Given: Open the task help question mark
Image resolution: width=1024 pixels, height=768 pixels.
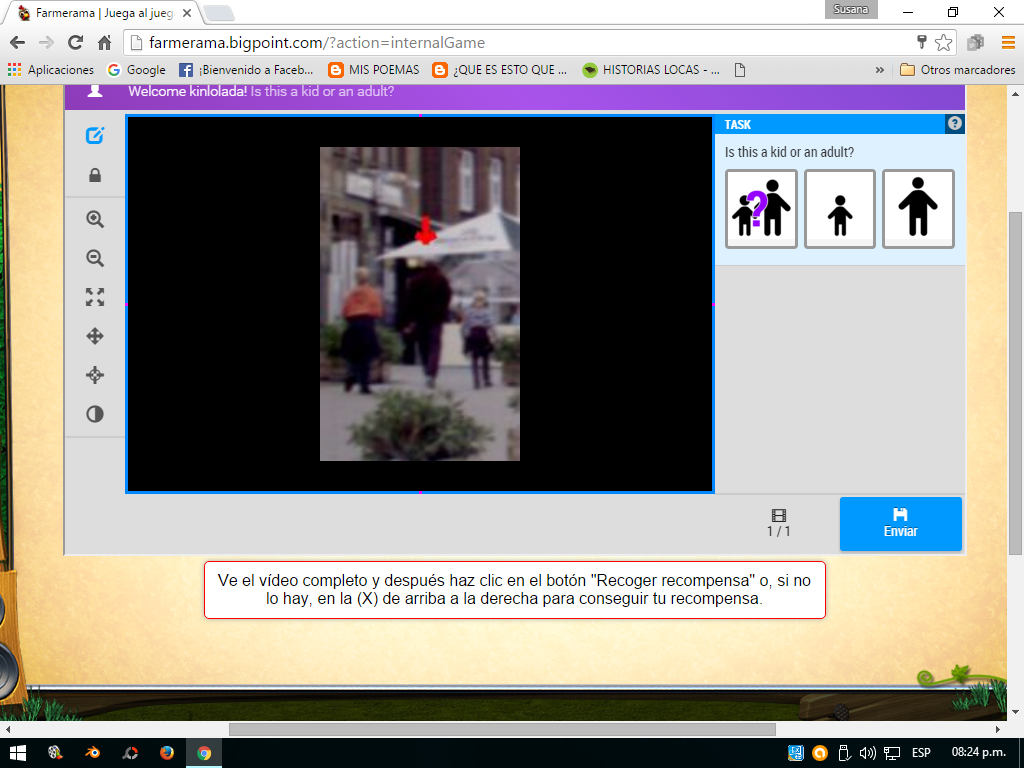Looking at the screenshot, I should [x=955, y=123].
